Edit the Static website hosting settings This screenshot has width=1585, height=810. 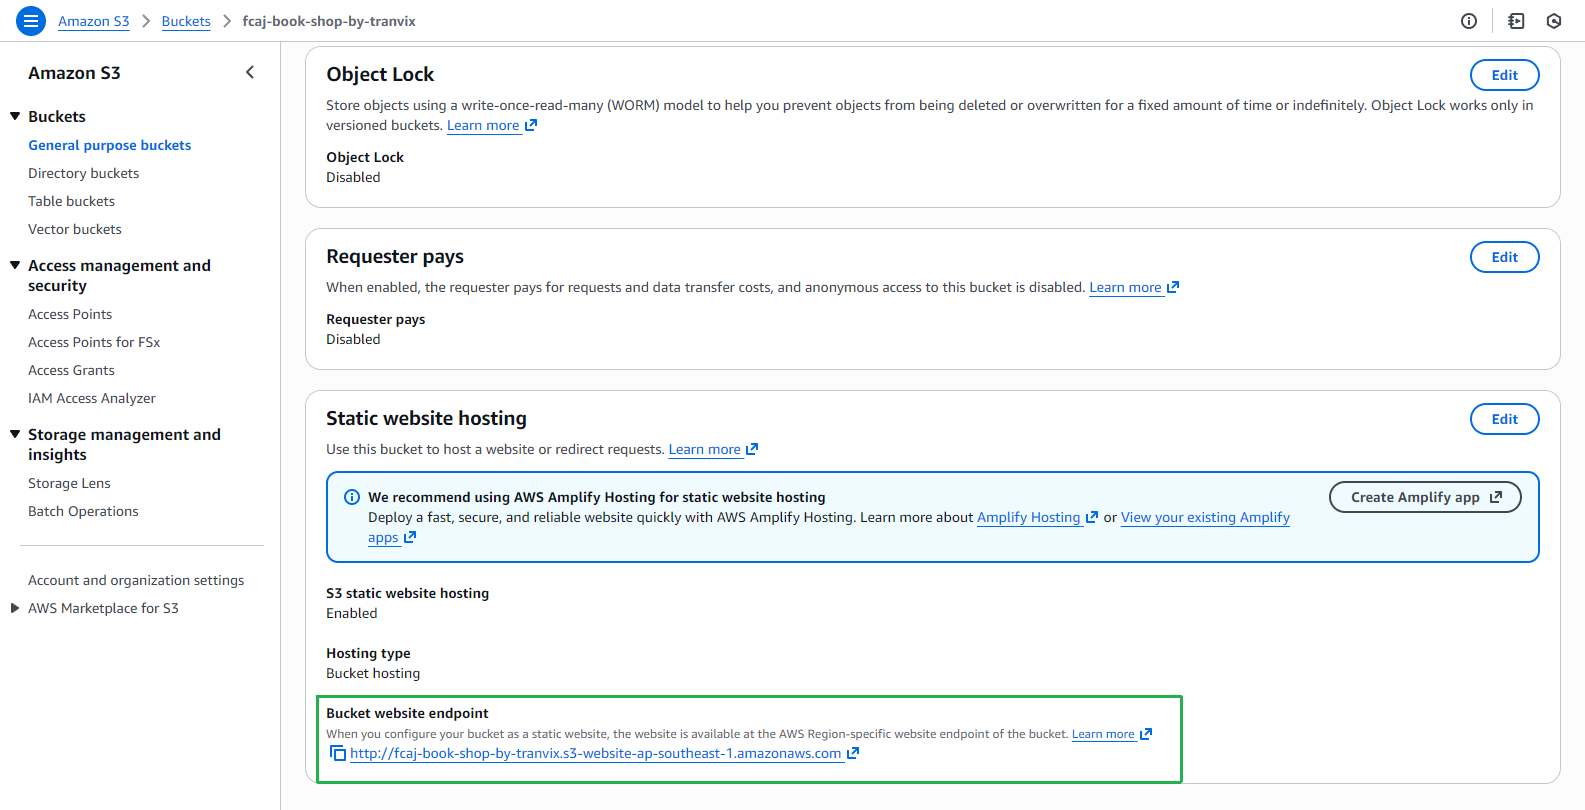click(x=1504, y=419)
